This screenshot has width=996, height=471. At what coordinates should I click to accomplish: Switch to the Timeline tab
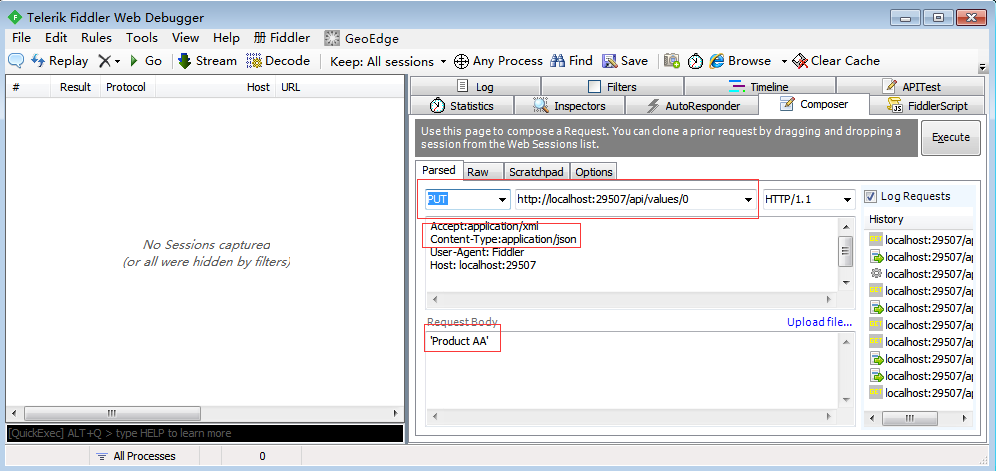tap(760, 86)
